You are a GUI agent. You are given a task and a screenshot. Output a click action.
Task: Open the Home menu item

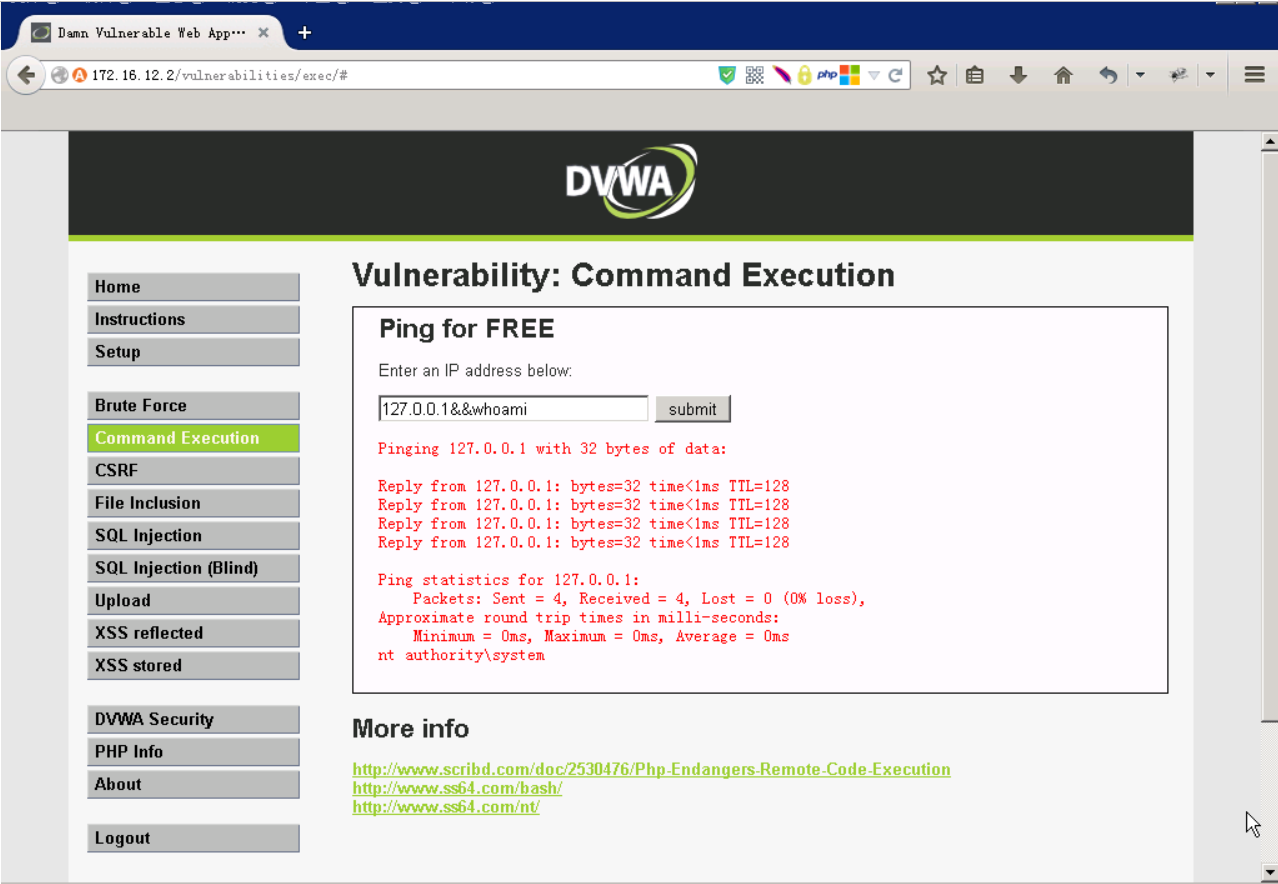tap(193, 287)
